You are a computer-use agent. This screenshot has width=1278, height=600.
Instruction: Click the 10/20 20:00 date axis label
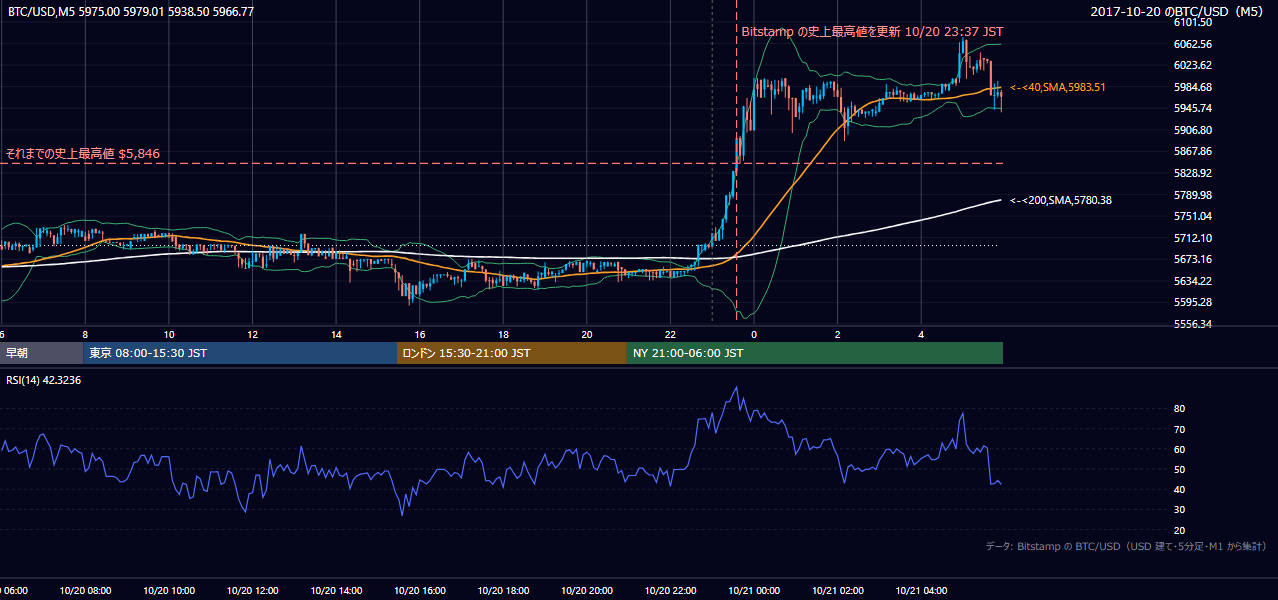coord(587,591)
